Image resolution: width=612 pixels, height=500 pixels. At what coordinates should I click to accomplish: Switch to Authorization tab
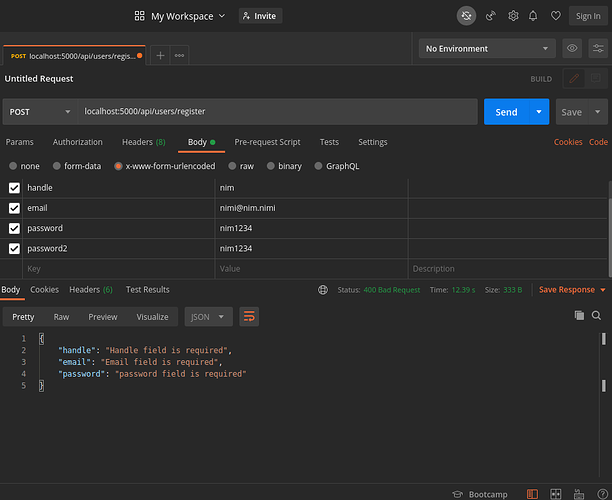78,142
